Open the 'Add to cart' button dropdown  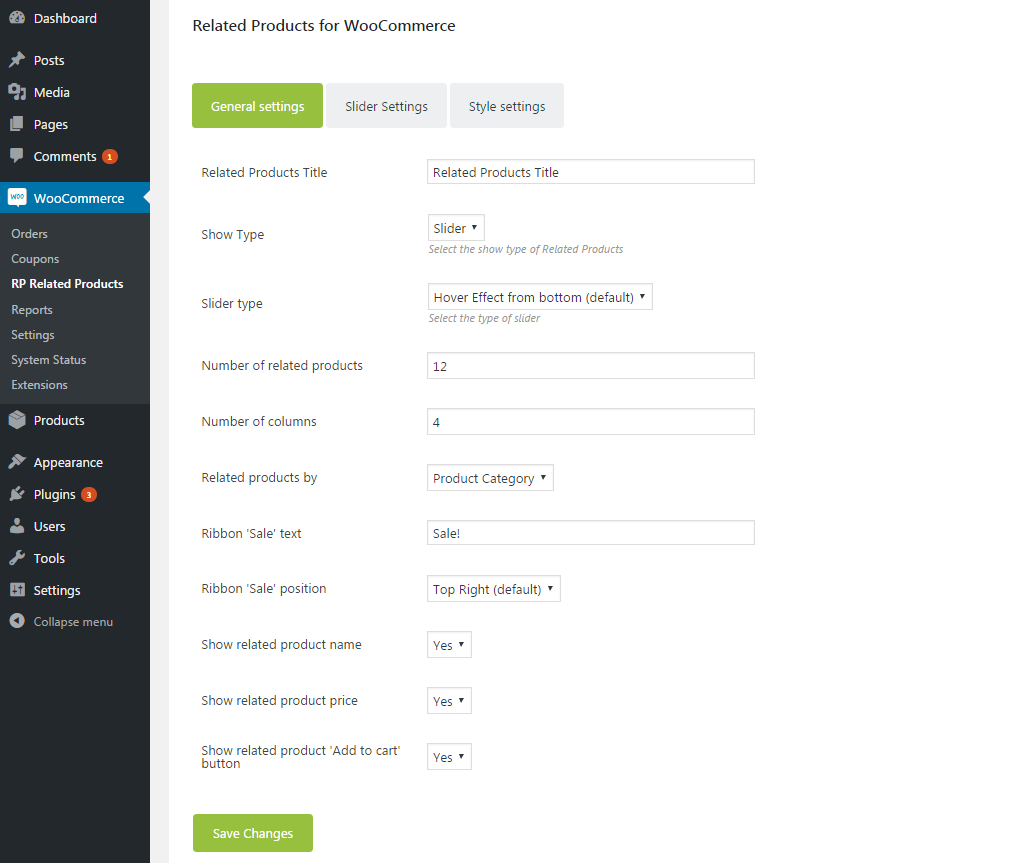coord(449,756)
